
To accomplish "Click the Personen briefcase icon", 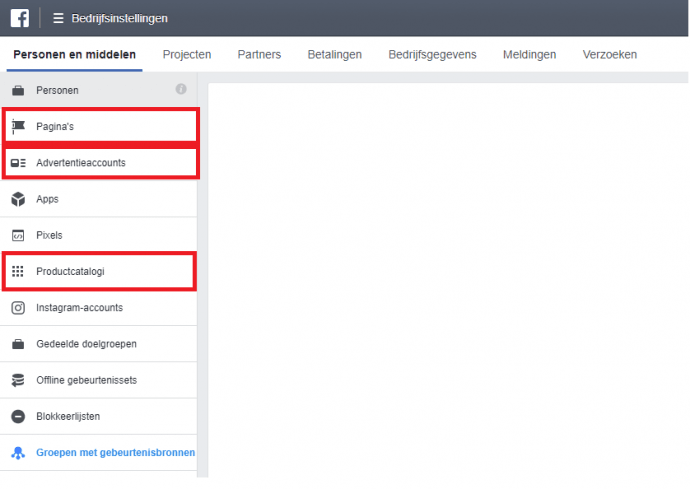I will click(18, 90).
